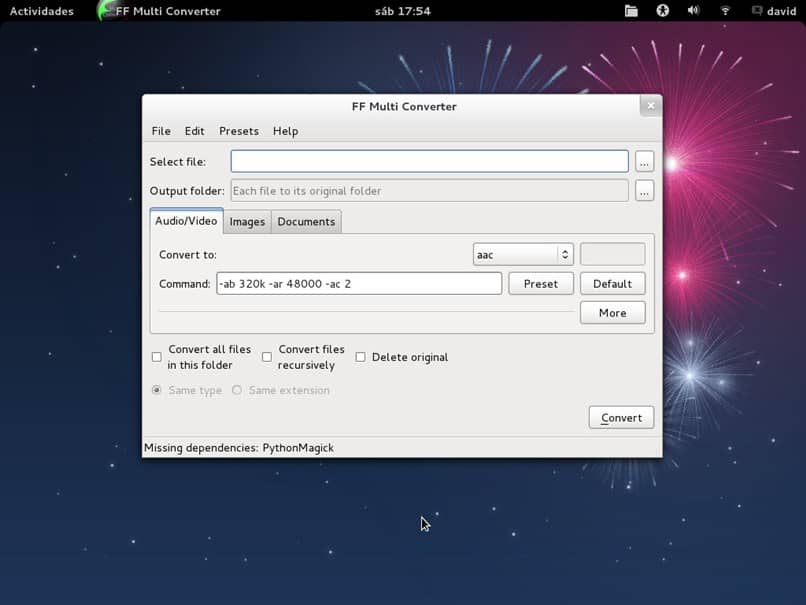Select the Same extension radio button
The width and height of the screenshot is (806, 605).
(236, 390)
